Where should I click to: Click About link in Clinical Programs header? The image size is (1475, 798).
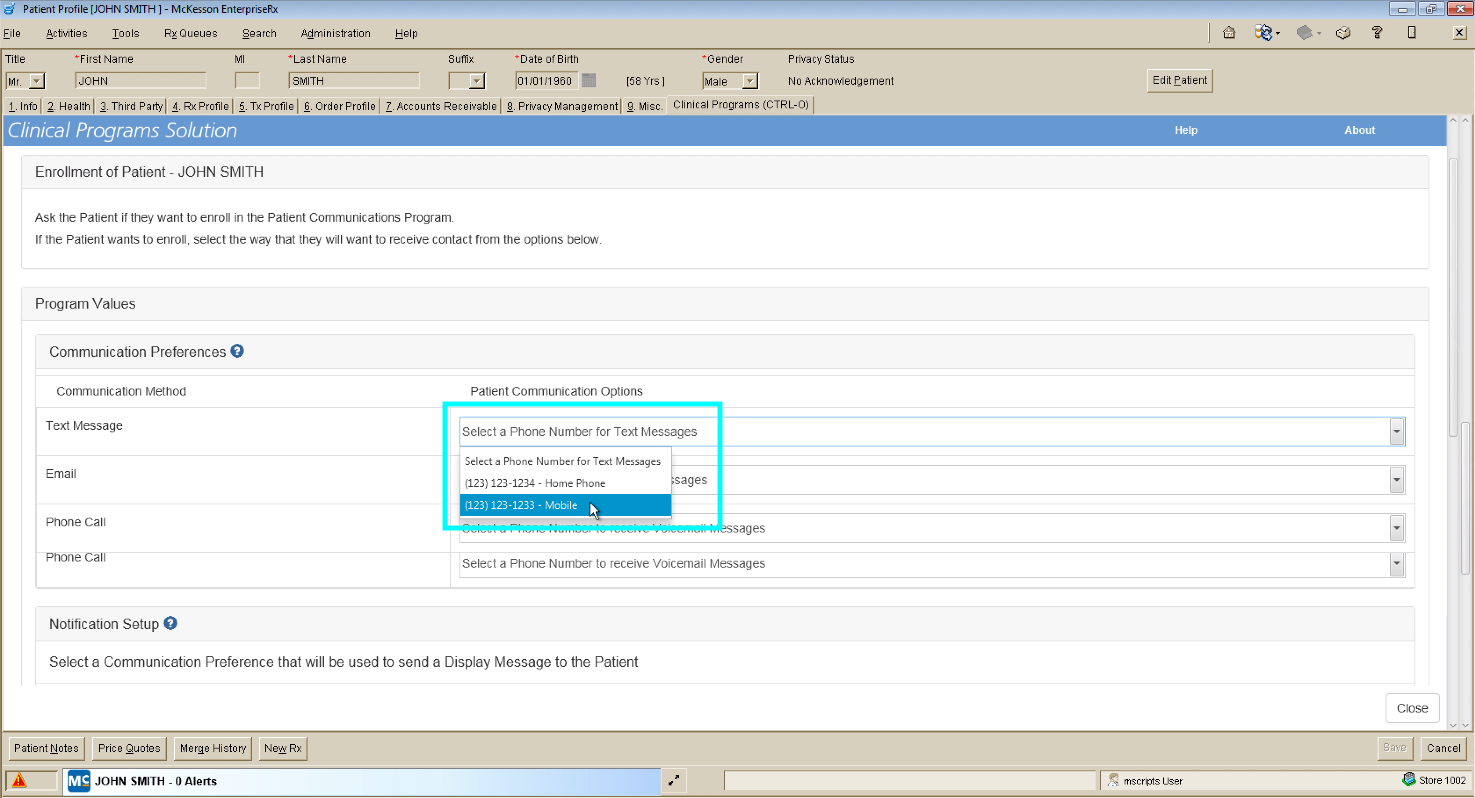pyautogui.click(x=1360, y=130)
